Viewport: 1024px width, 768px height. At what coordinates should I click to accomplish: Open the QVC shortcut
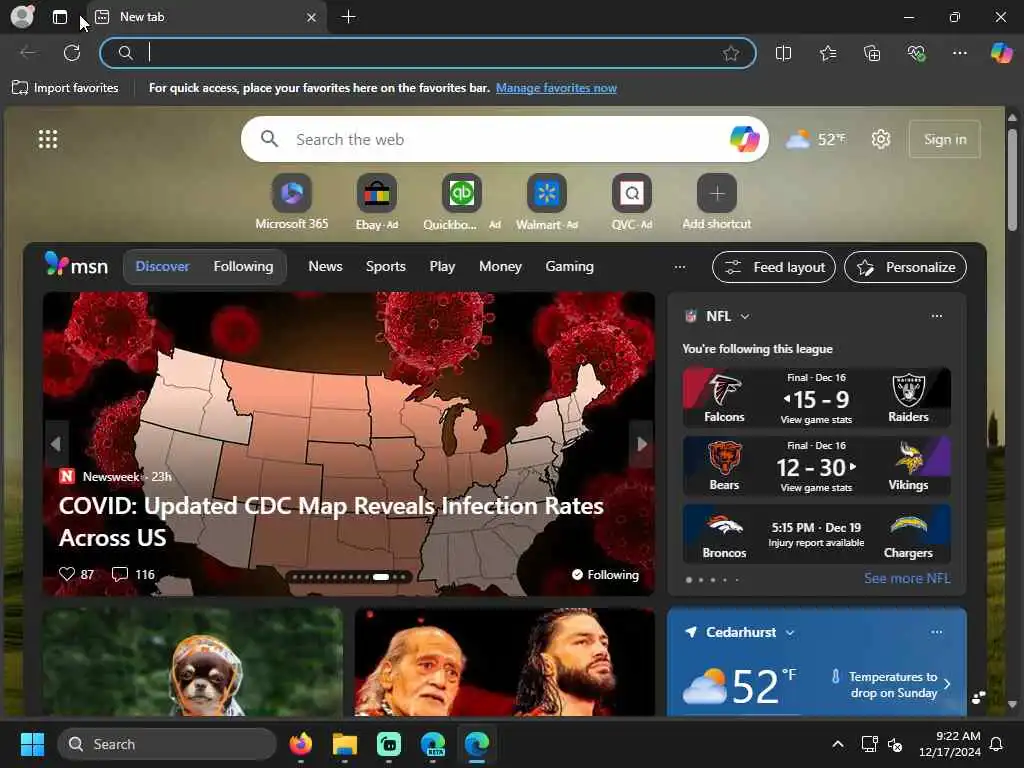coord(632,202)
